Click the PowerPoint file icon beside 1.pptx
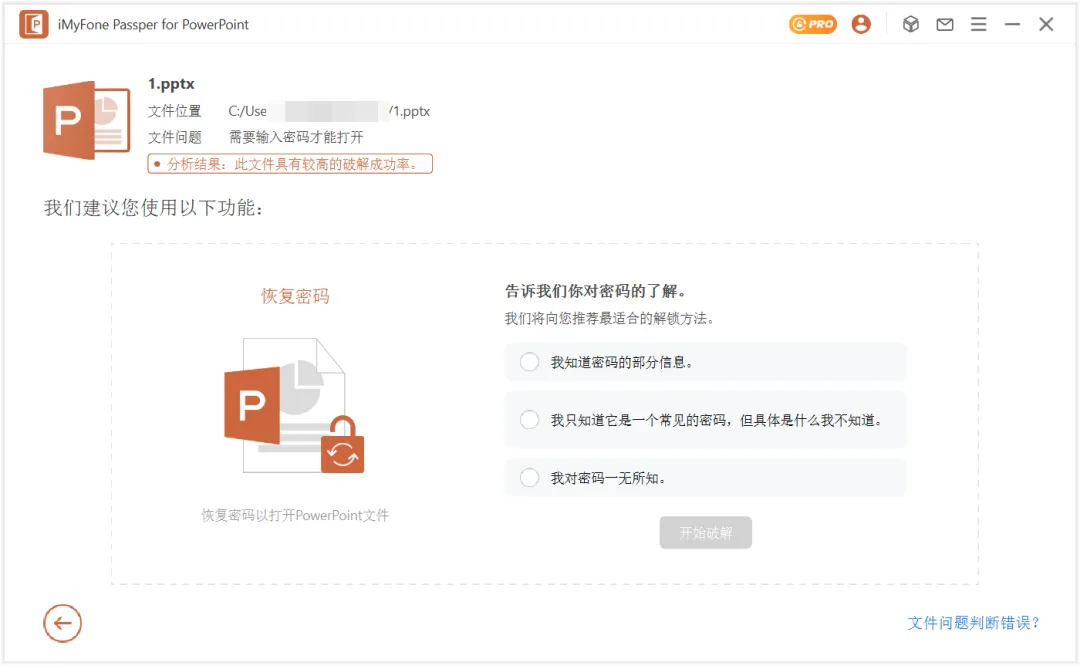Screen dimensions: 1080x666 pyautogui.click(x=87, y=121)
